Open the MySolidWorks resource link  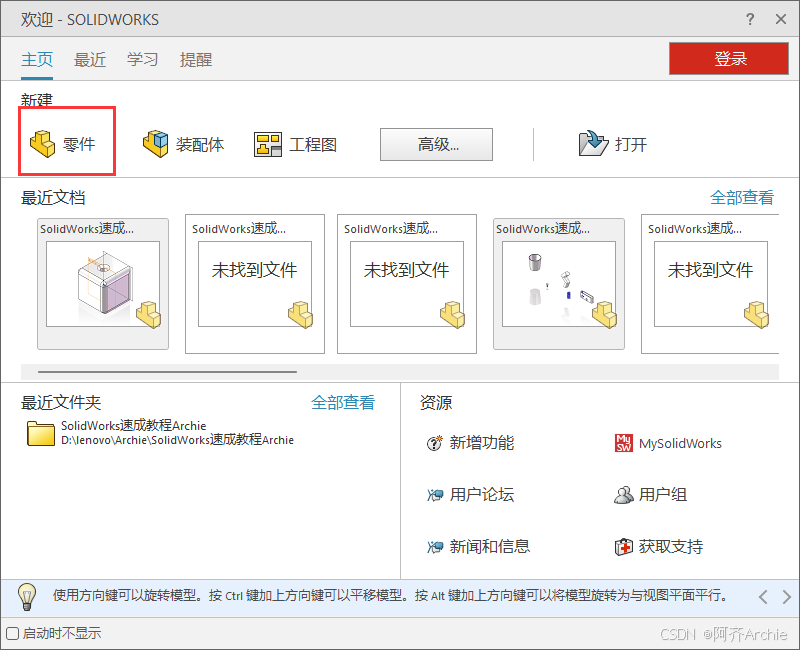pyautogui.click(x=668, y=443)
